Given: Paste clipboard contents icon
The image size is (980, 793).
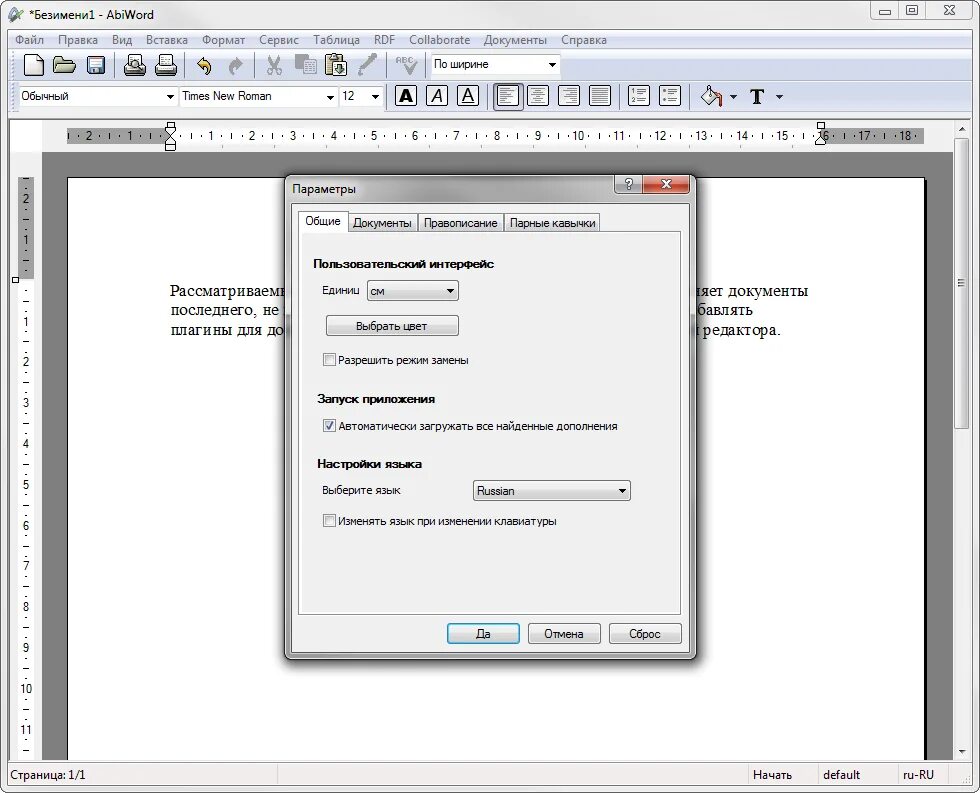Looking at the screenshot, I should [x=336, y=65].
